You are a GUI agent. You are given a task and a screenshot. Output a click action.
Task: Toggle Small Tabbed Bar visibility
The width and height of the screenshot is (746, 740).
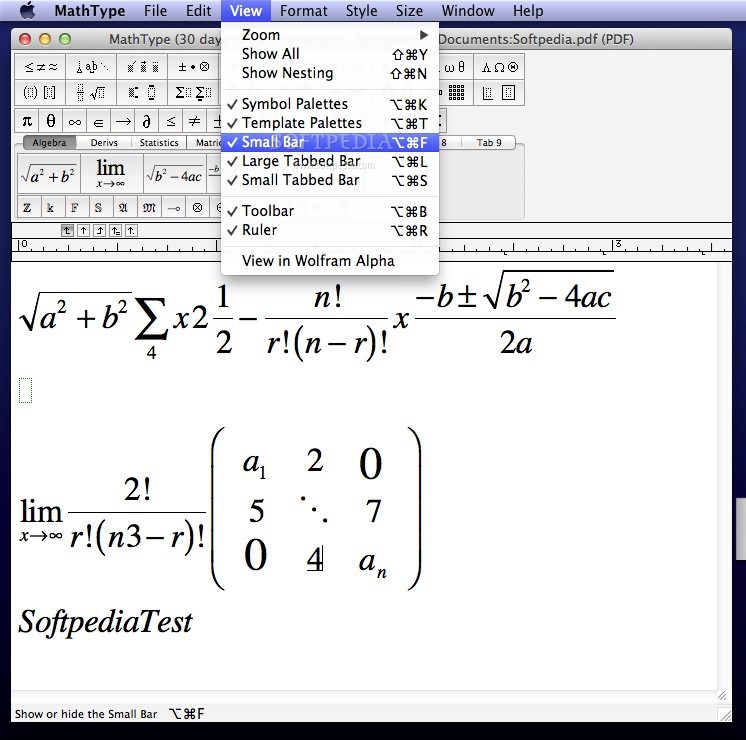pyautogui.click(x=330, y=180)
